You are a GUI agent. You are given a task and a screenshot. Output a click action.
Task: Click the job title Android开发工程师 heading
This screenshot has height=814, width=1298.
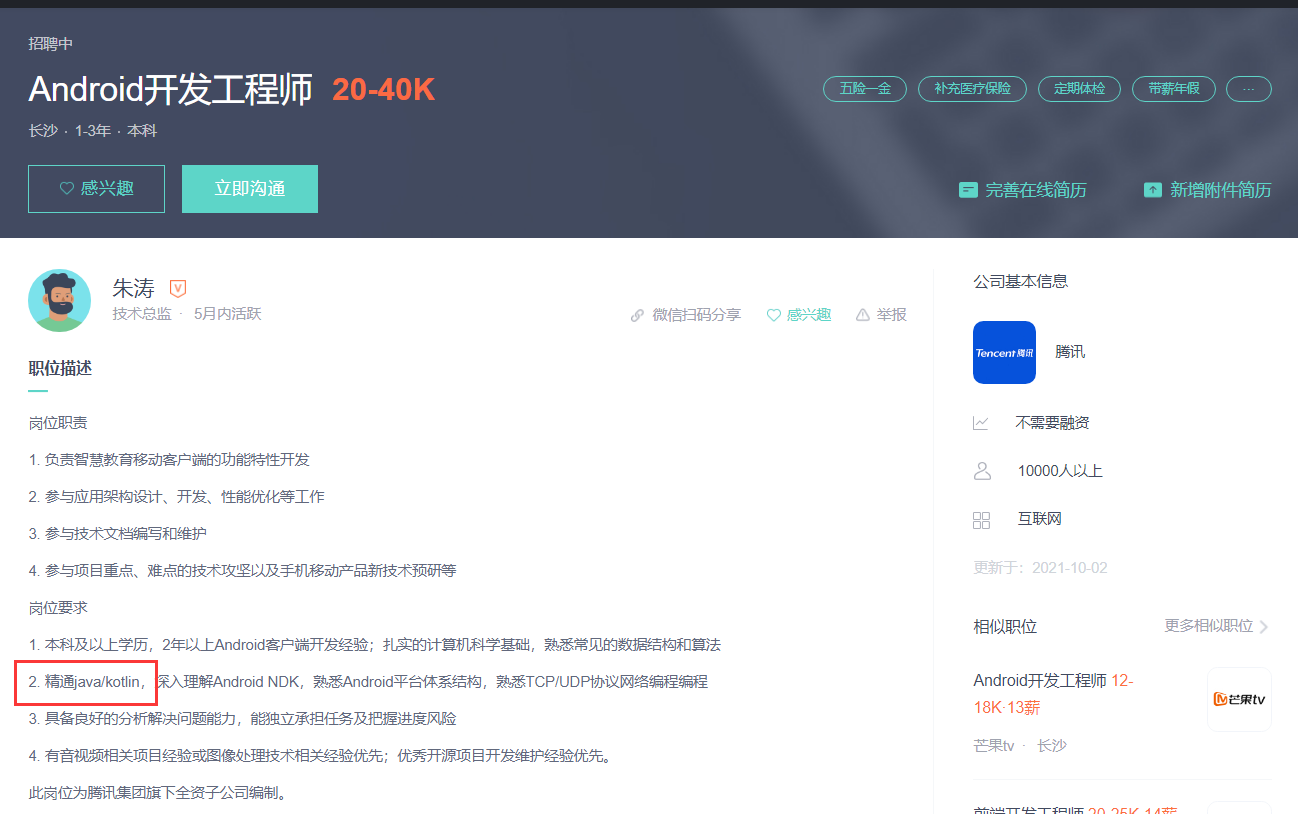point(171,89)
